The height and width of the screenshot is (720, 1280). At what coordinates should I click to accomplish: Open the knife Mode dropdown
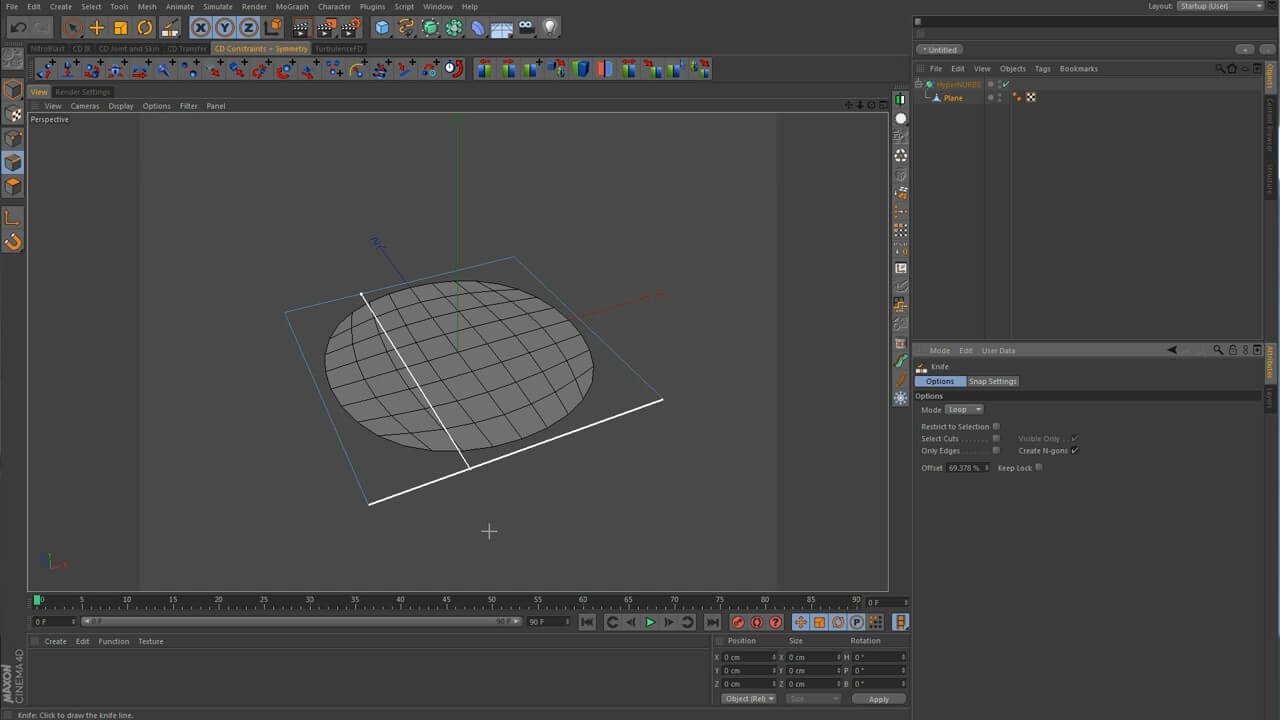click(x=964, y=410)
